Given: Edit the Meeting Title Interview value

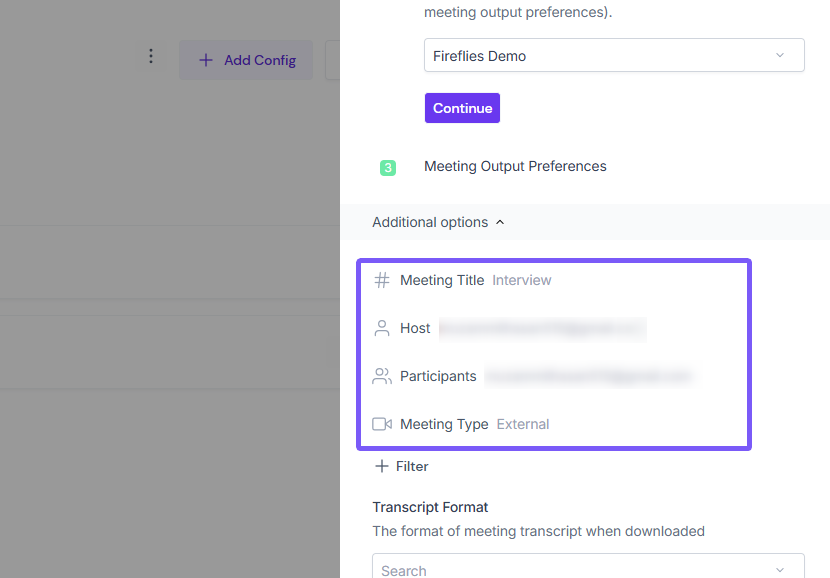Looking at the screenshot, I should pos(522,280).
